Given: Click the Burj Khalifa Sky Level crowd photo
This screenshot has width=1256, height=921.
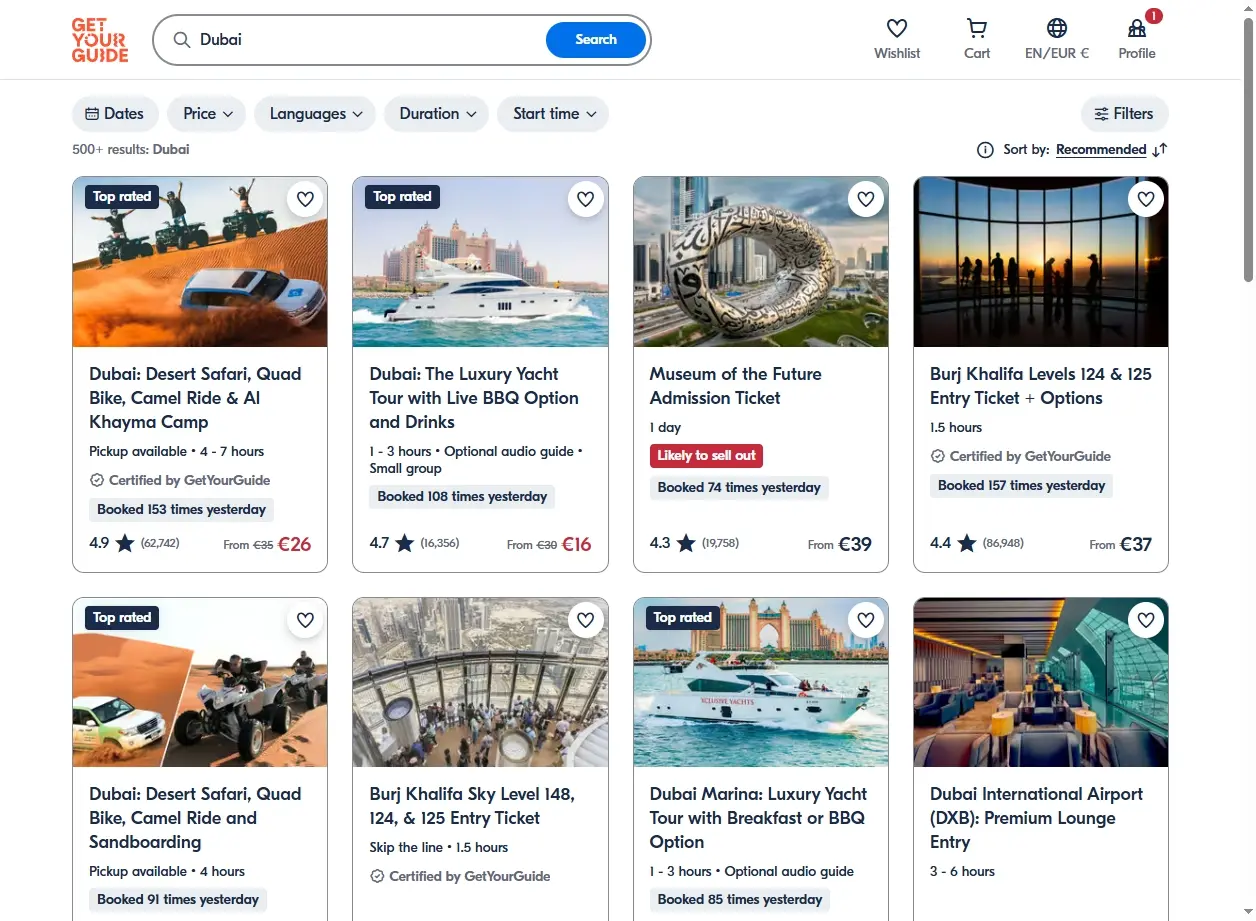Looking at the screenshot, I should coord(480,683).
